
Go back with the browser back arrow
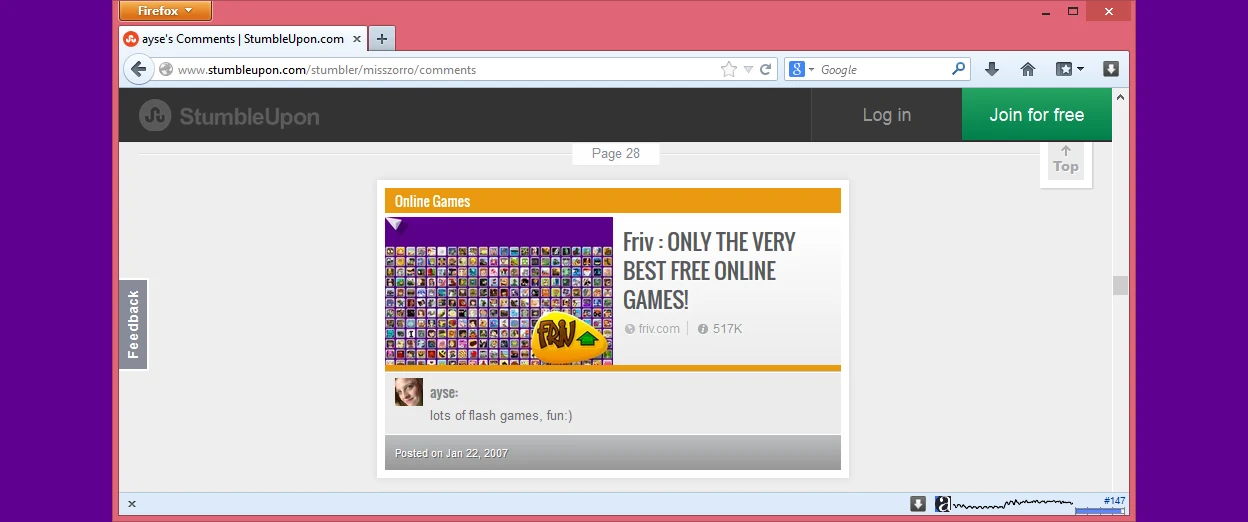(138, 70)
